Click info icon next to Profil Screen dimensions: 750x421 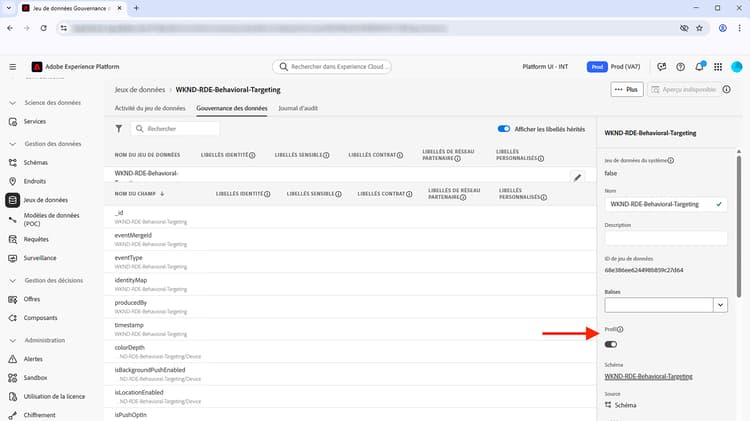pyautogui.click(x=620, y=329)
